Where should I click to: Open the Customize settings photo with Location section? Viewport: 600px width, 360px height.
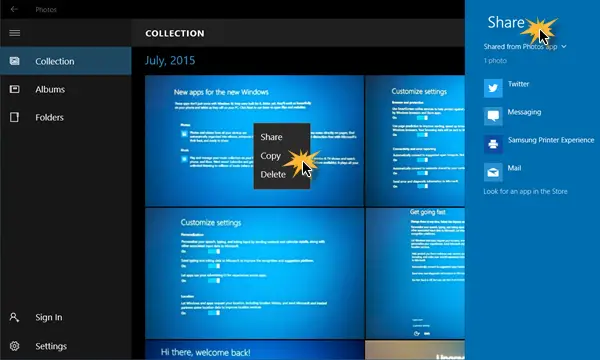point(254,273)
